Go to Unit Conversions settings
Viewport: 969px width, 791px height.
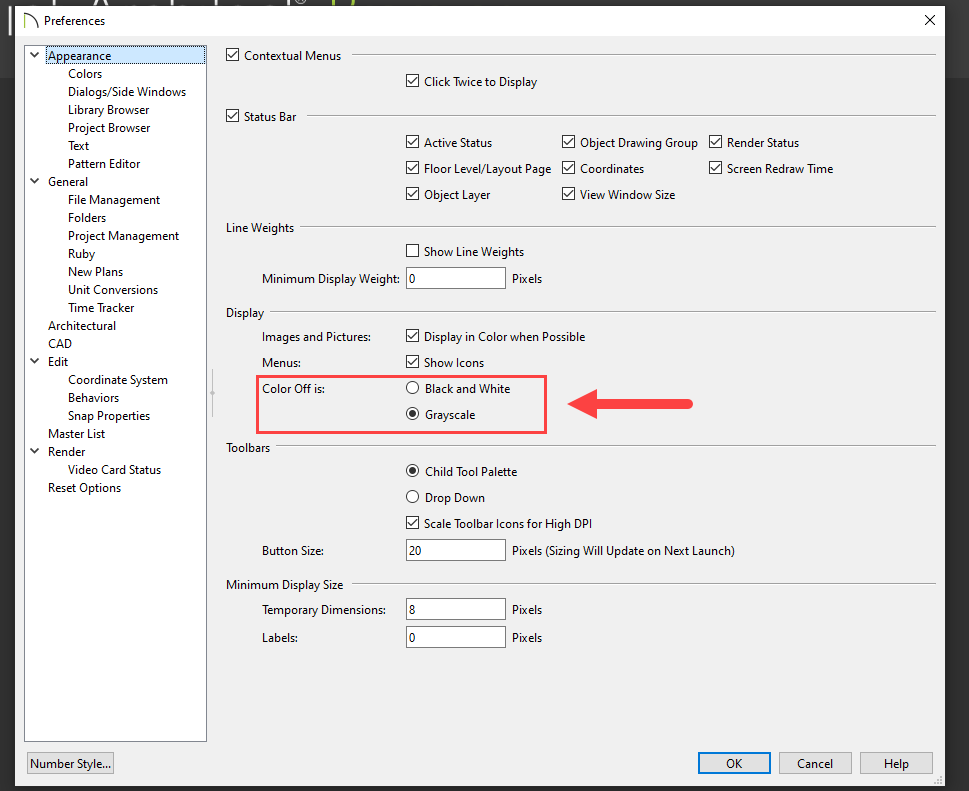click(x=112, y=290)
